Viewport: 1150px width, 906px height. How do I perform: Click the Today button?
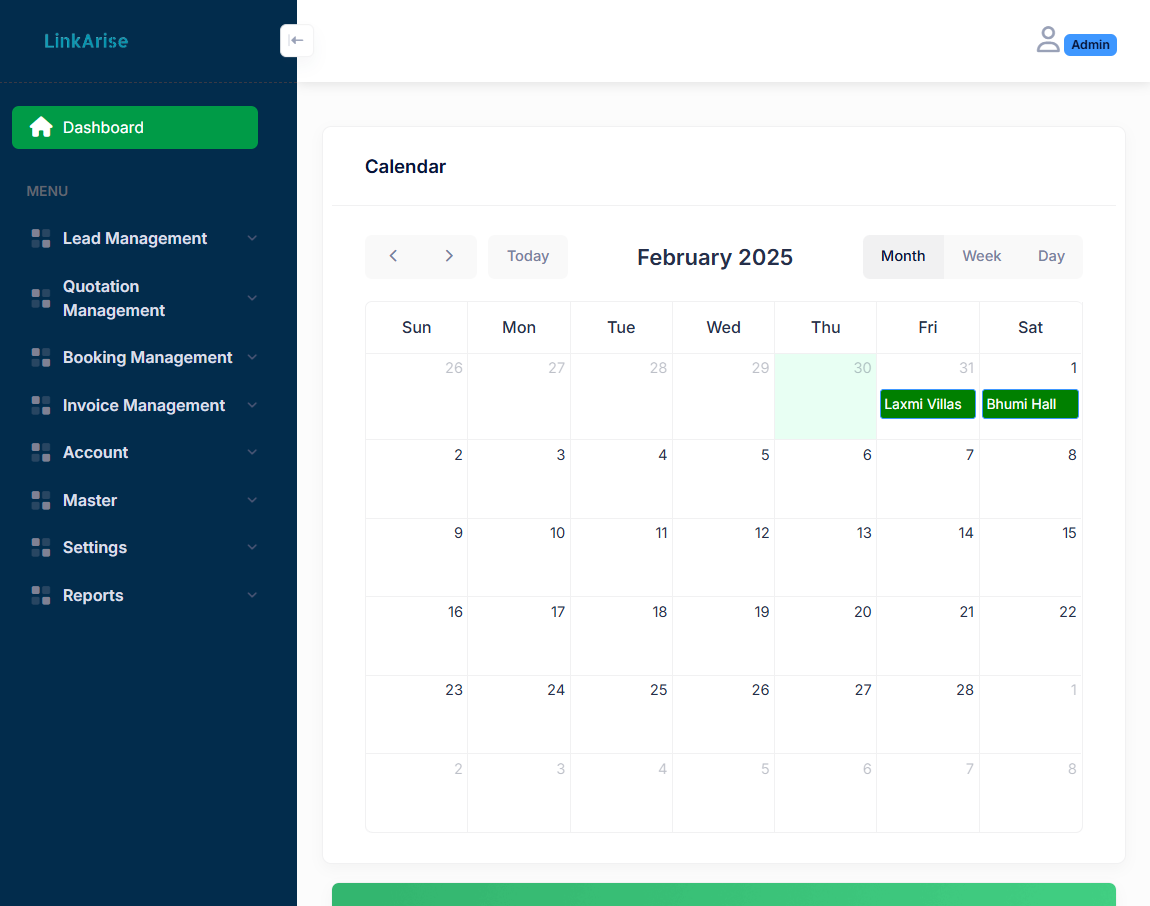point(527,256)
